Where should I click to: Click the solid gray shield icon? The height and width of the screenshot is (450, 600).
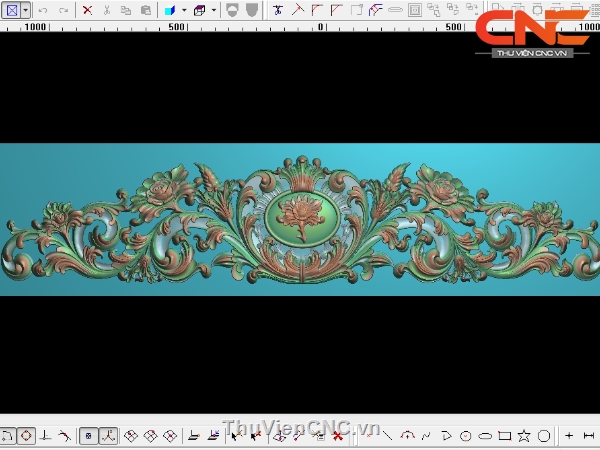[x=251, y=10]
